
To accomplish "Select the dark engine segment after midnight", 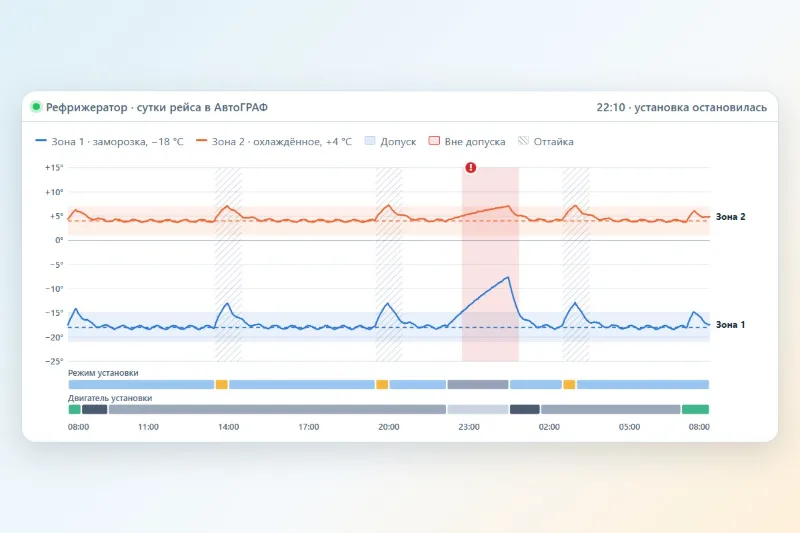I will (x=524, y=409).
